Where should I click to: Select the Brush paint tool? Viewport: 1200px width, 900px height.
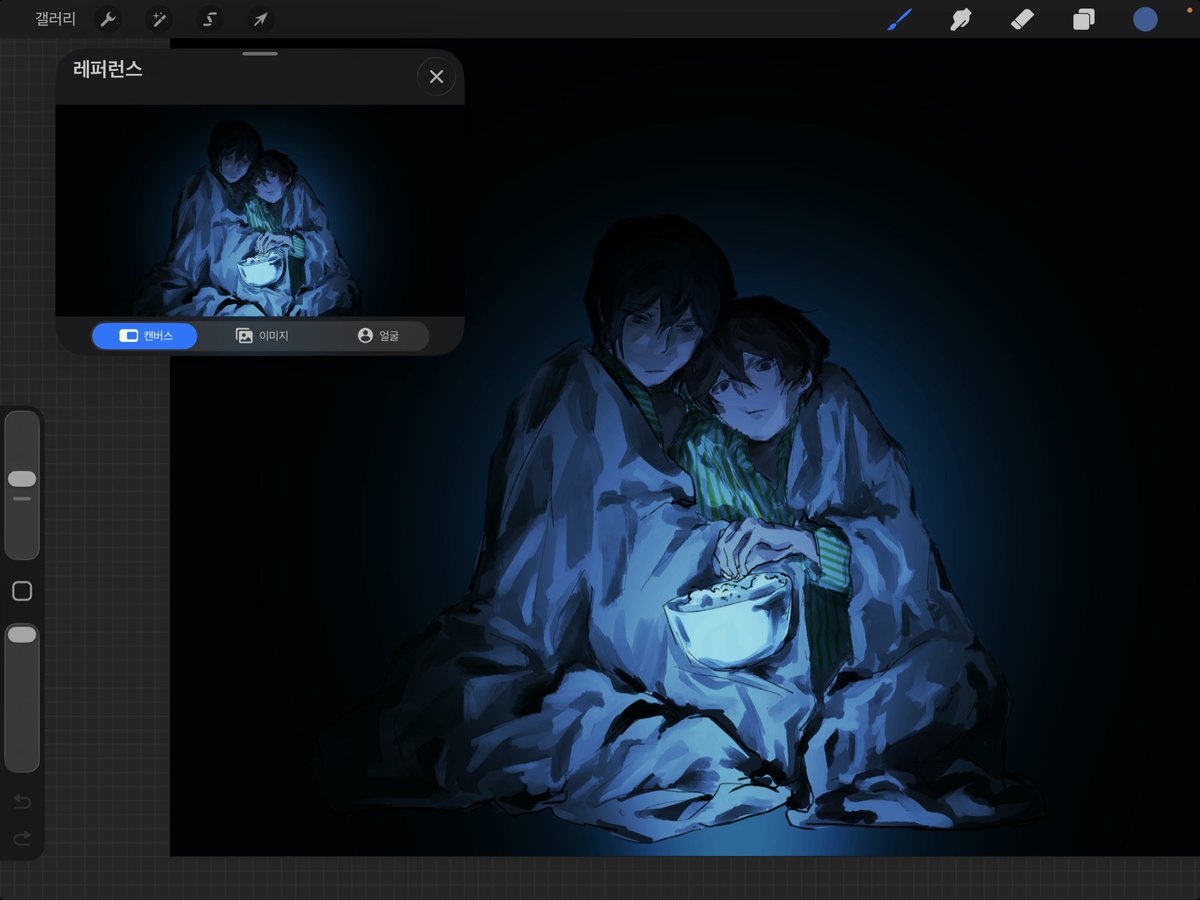[x=899, y=19]
